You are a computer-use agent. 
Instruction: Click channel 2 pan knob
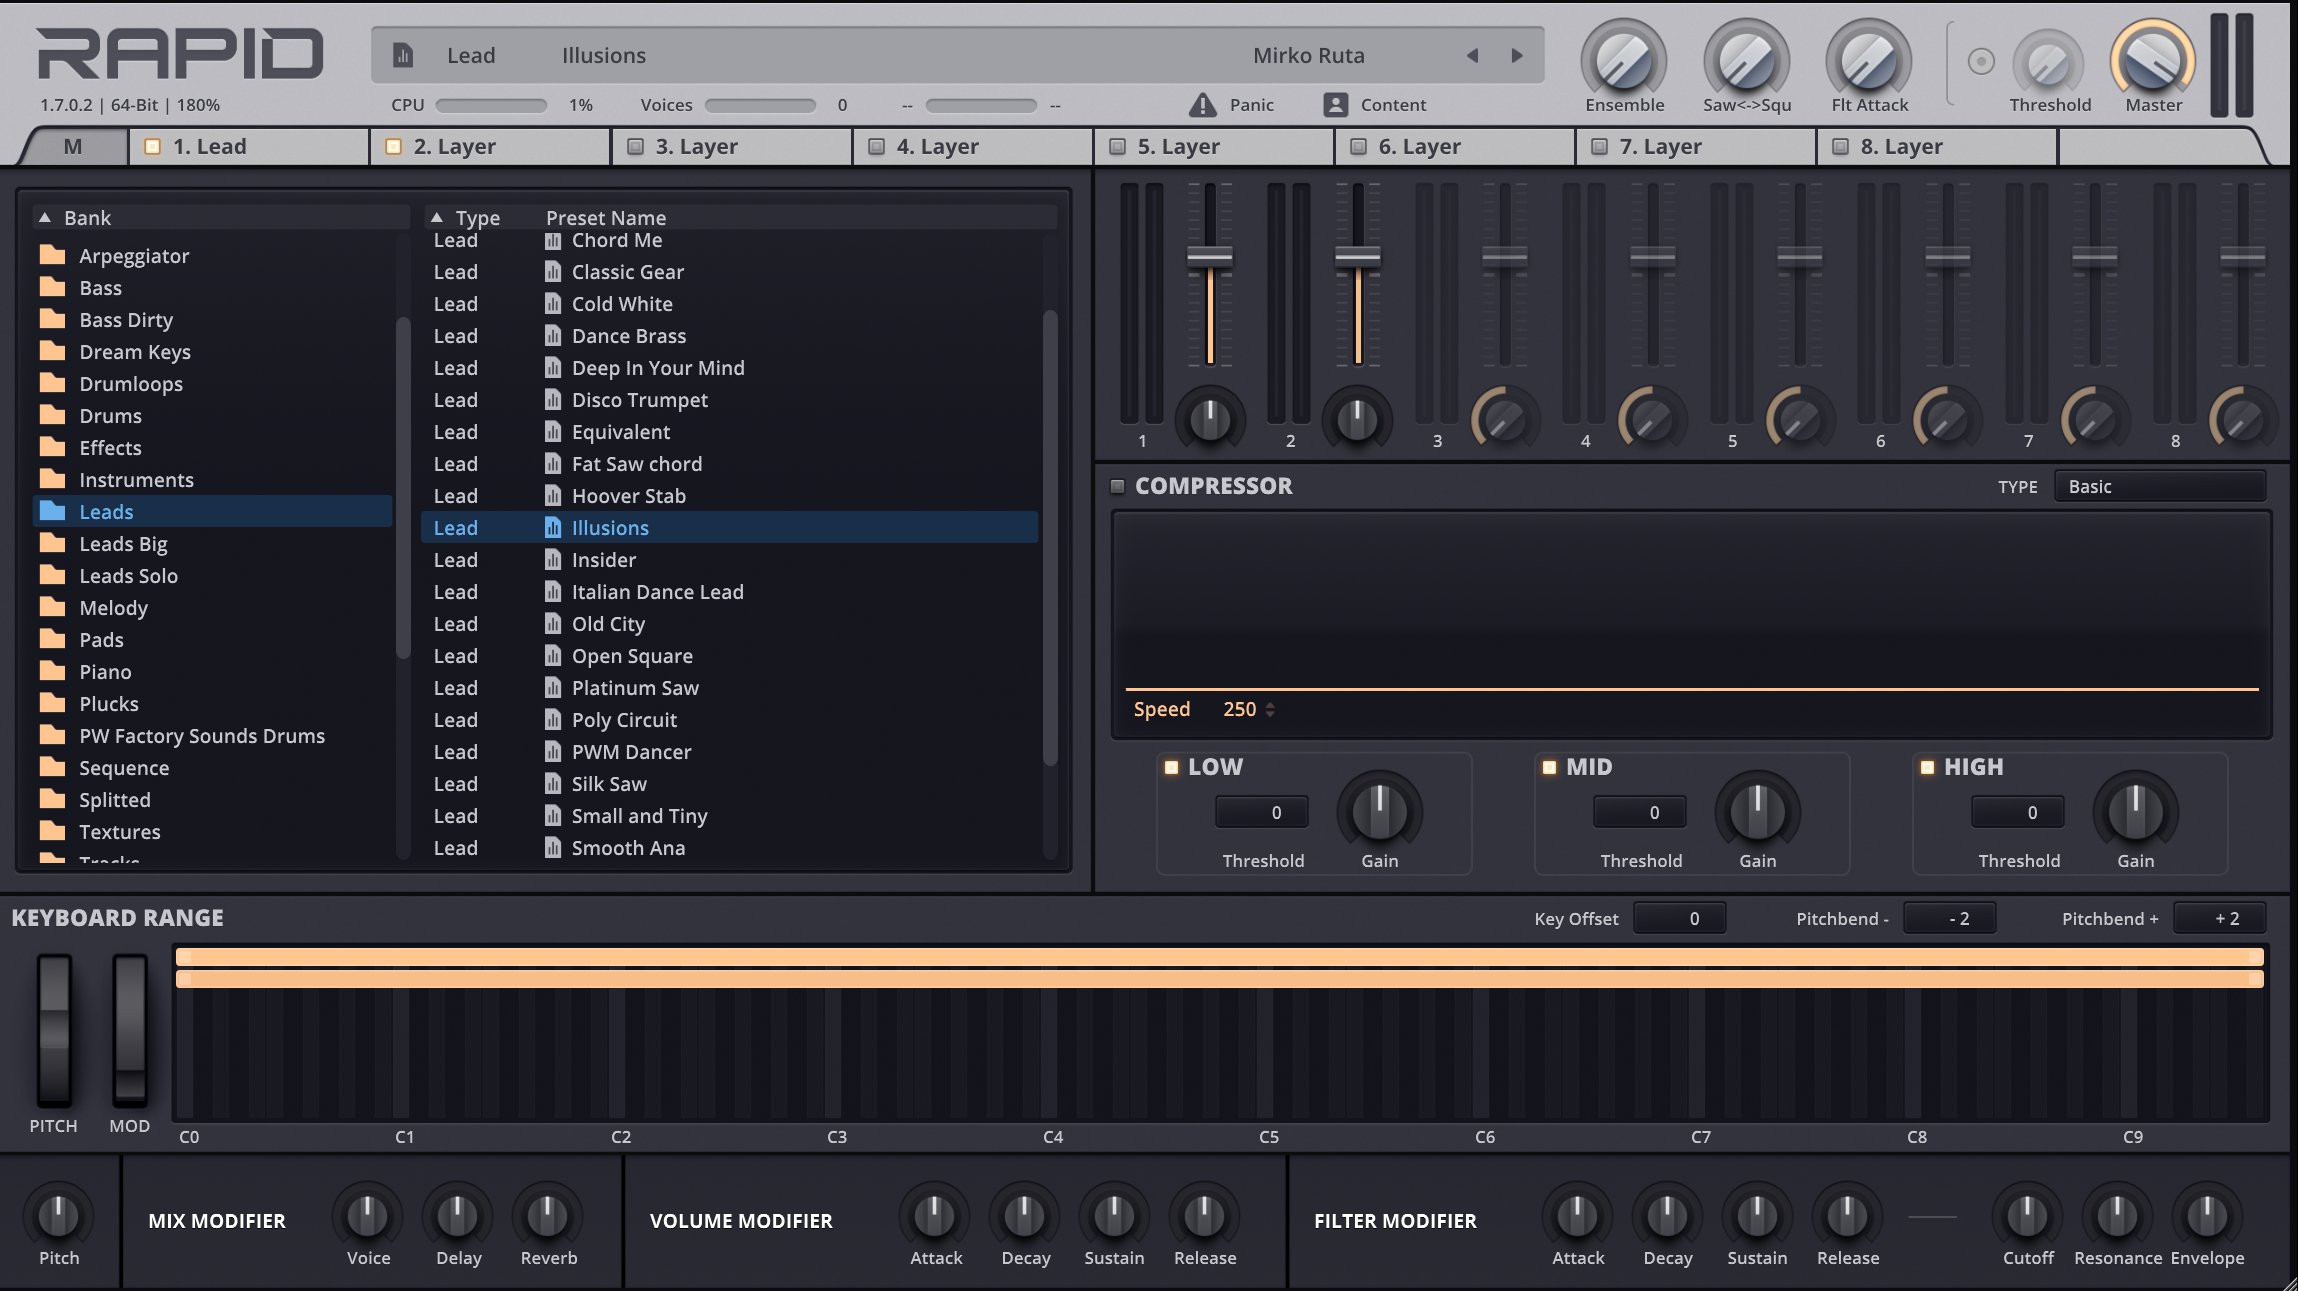1358,419
